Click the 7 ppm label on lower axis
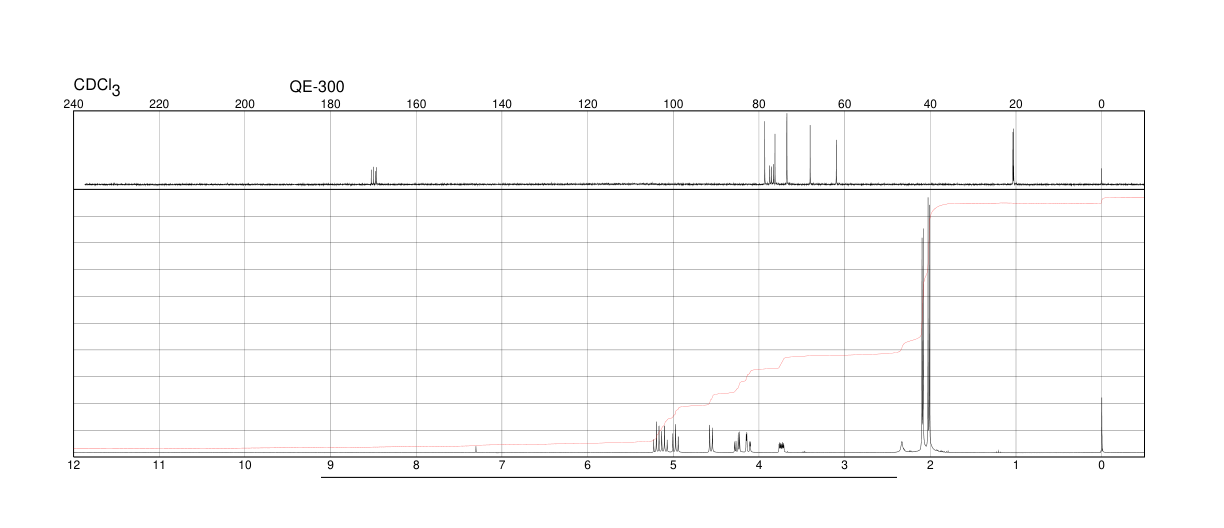1224x528 pixels. tap(502, 465)
